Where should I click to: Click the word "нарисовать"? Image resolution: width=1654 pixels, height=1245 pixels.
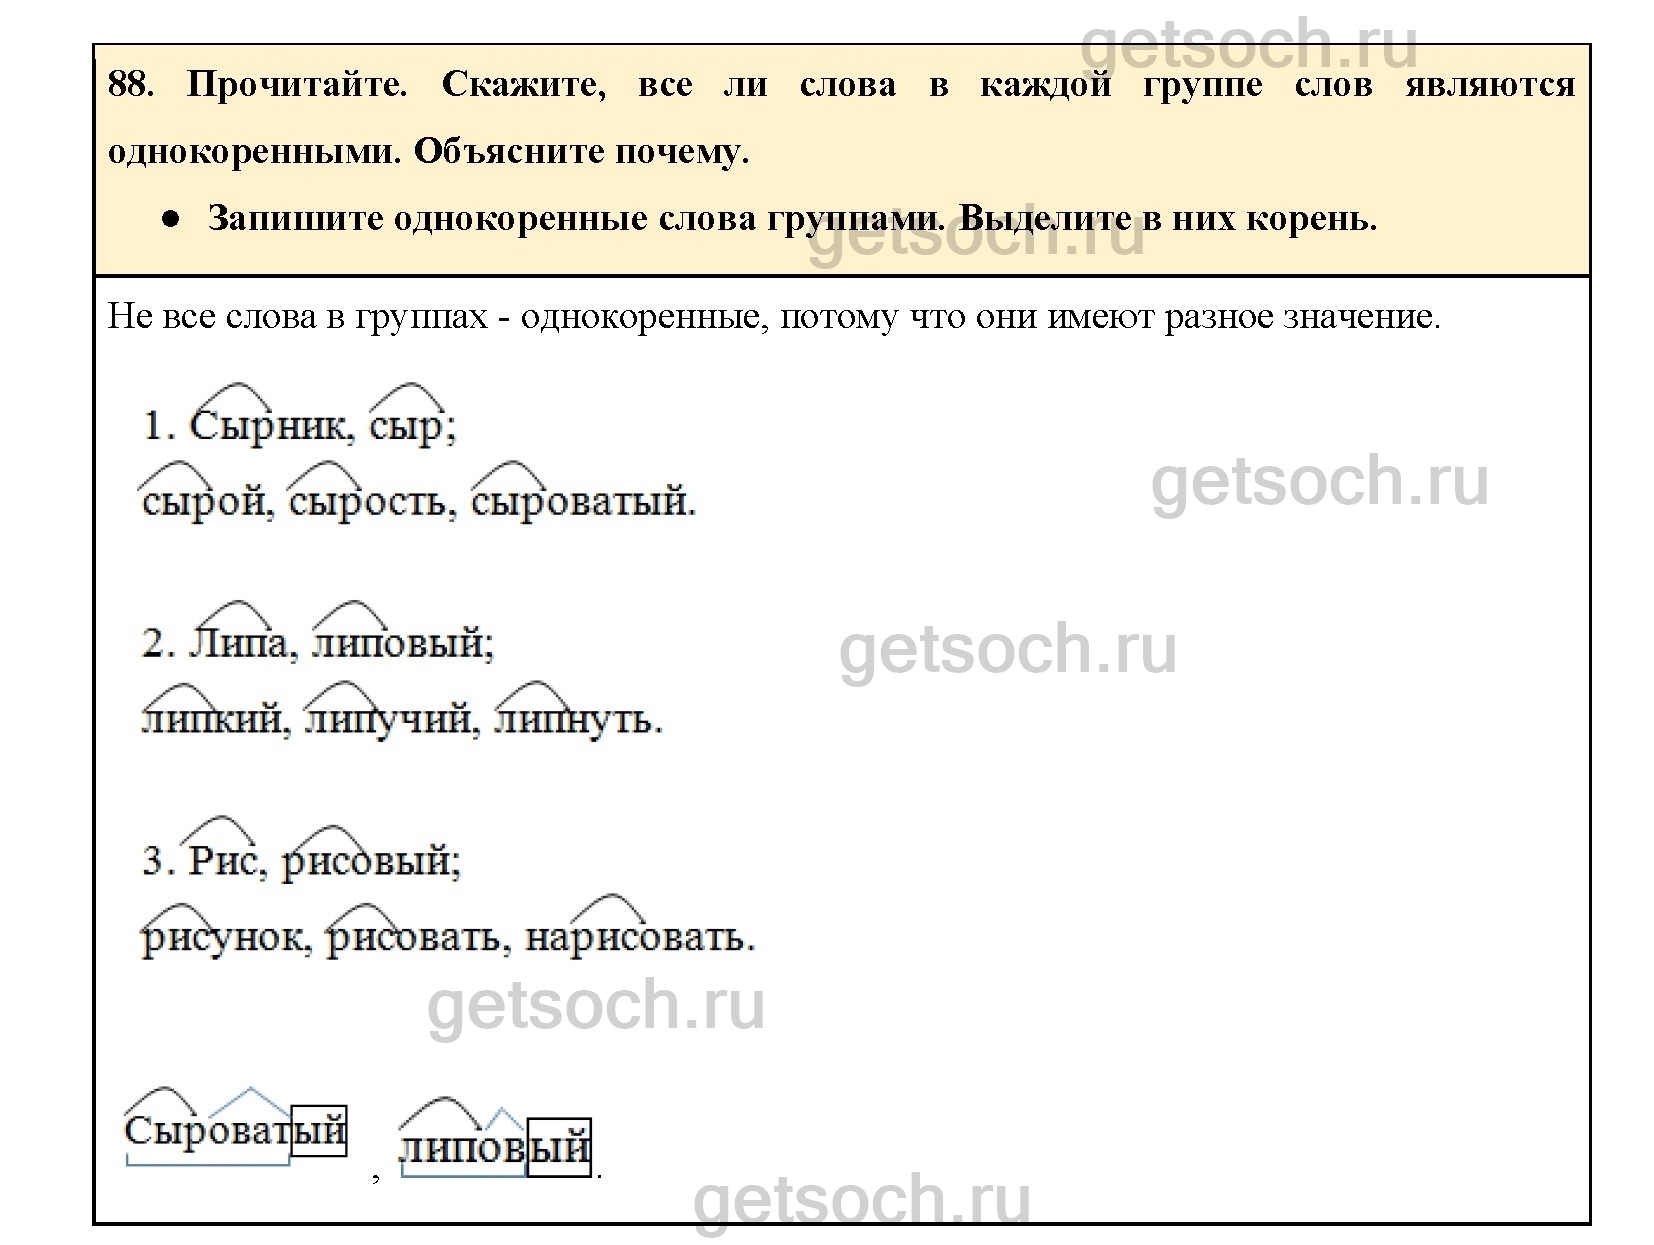(639, 938)
